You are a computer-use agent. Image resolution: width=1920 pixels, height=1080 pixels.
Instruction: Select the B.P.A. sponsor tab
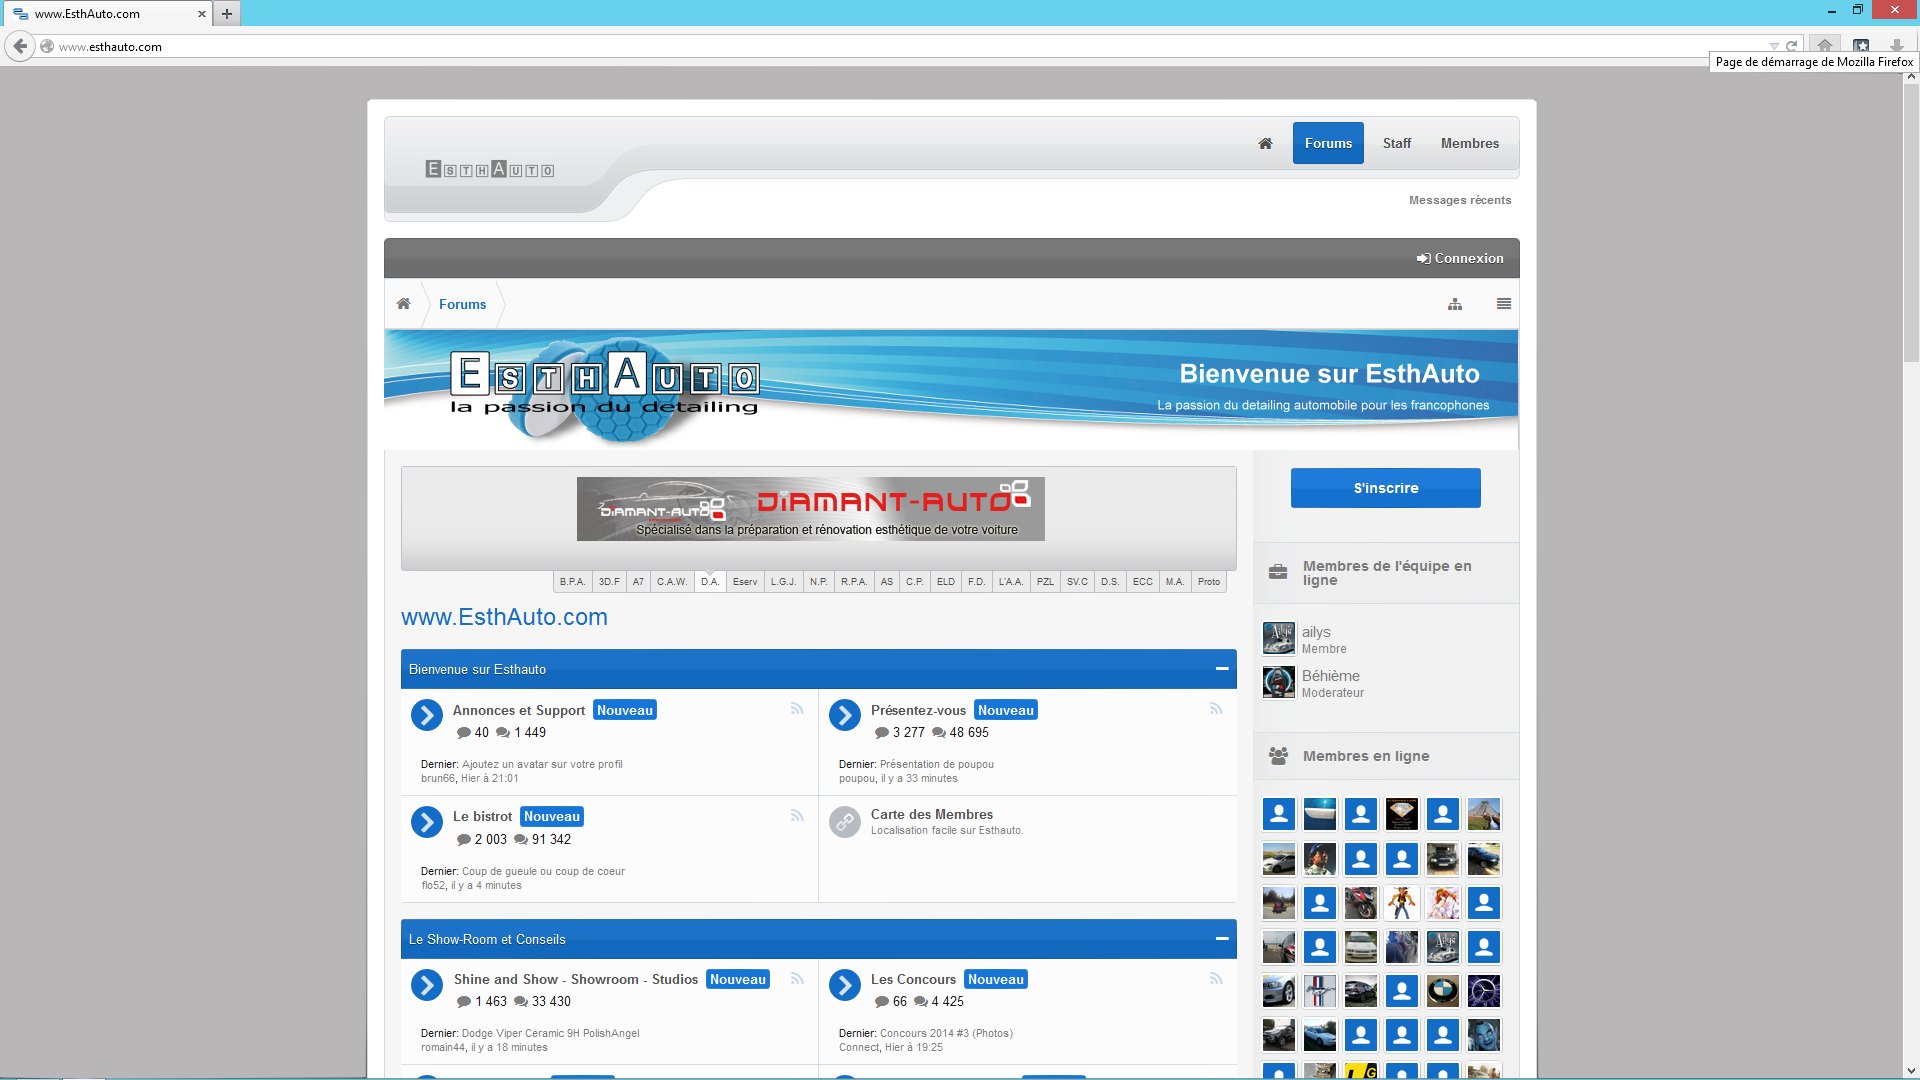(573, 582)
